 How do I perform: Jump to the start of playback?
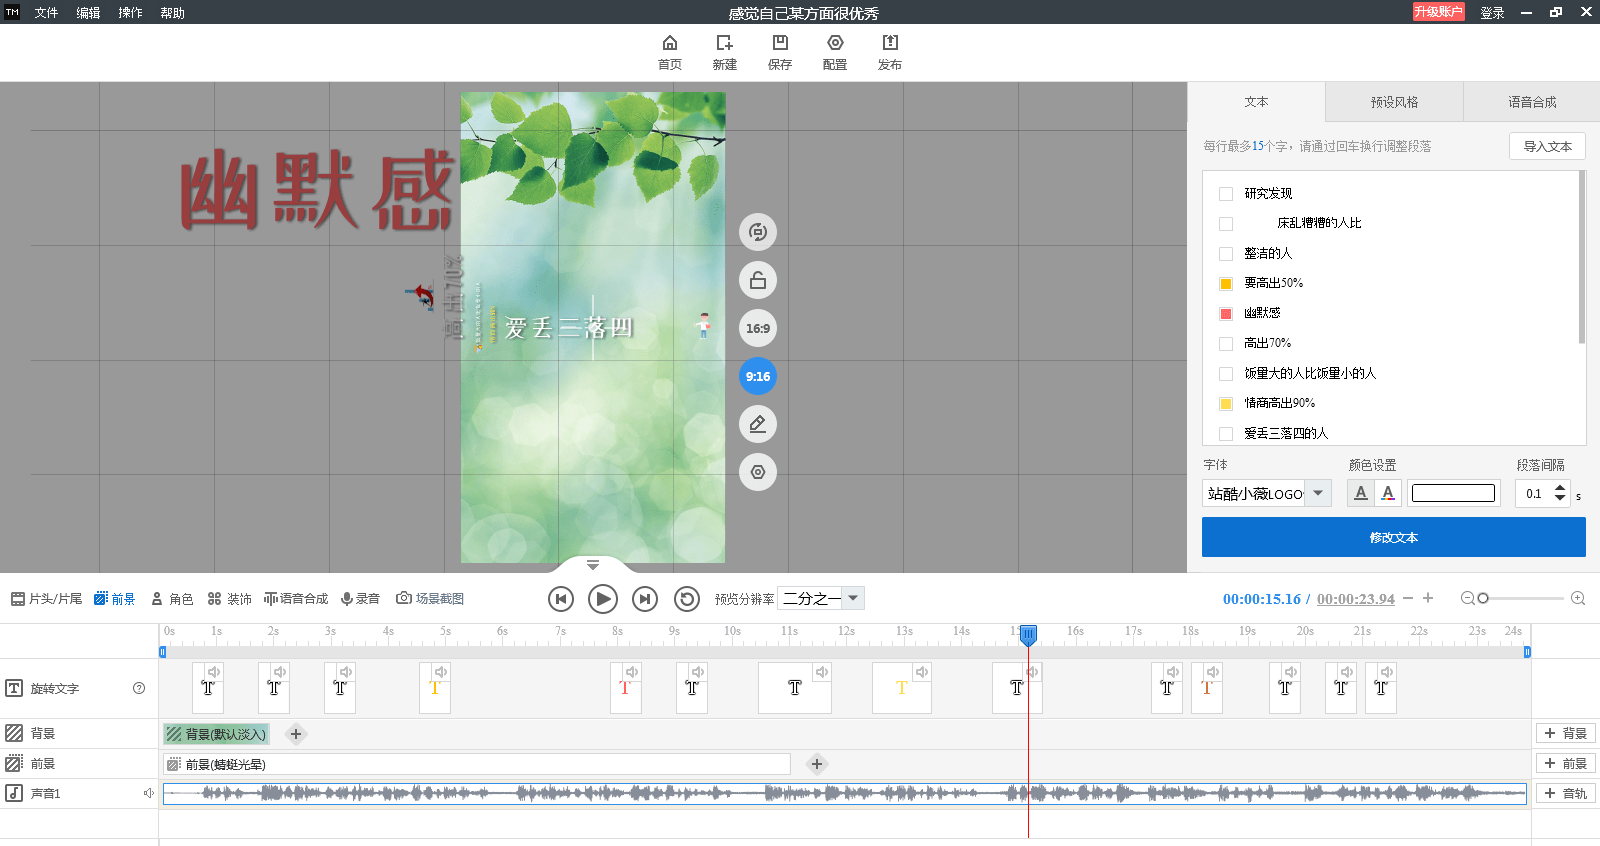[x=561, y=599]
